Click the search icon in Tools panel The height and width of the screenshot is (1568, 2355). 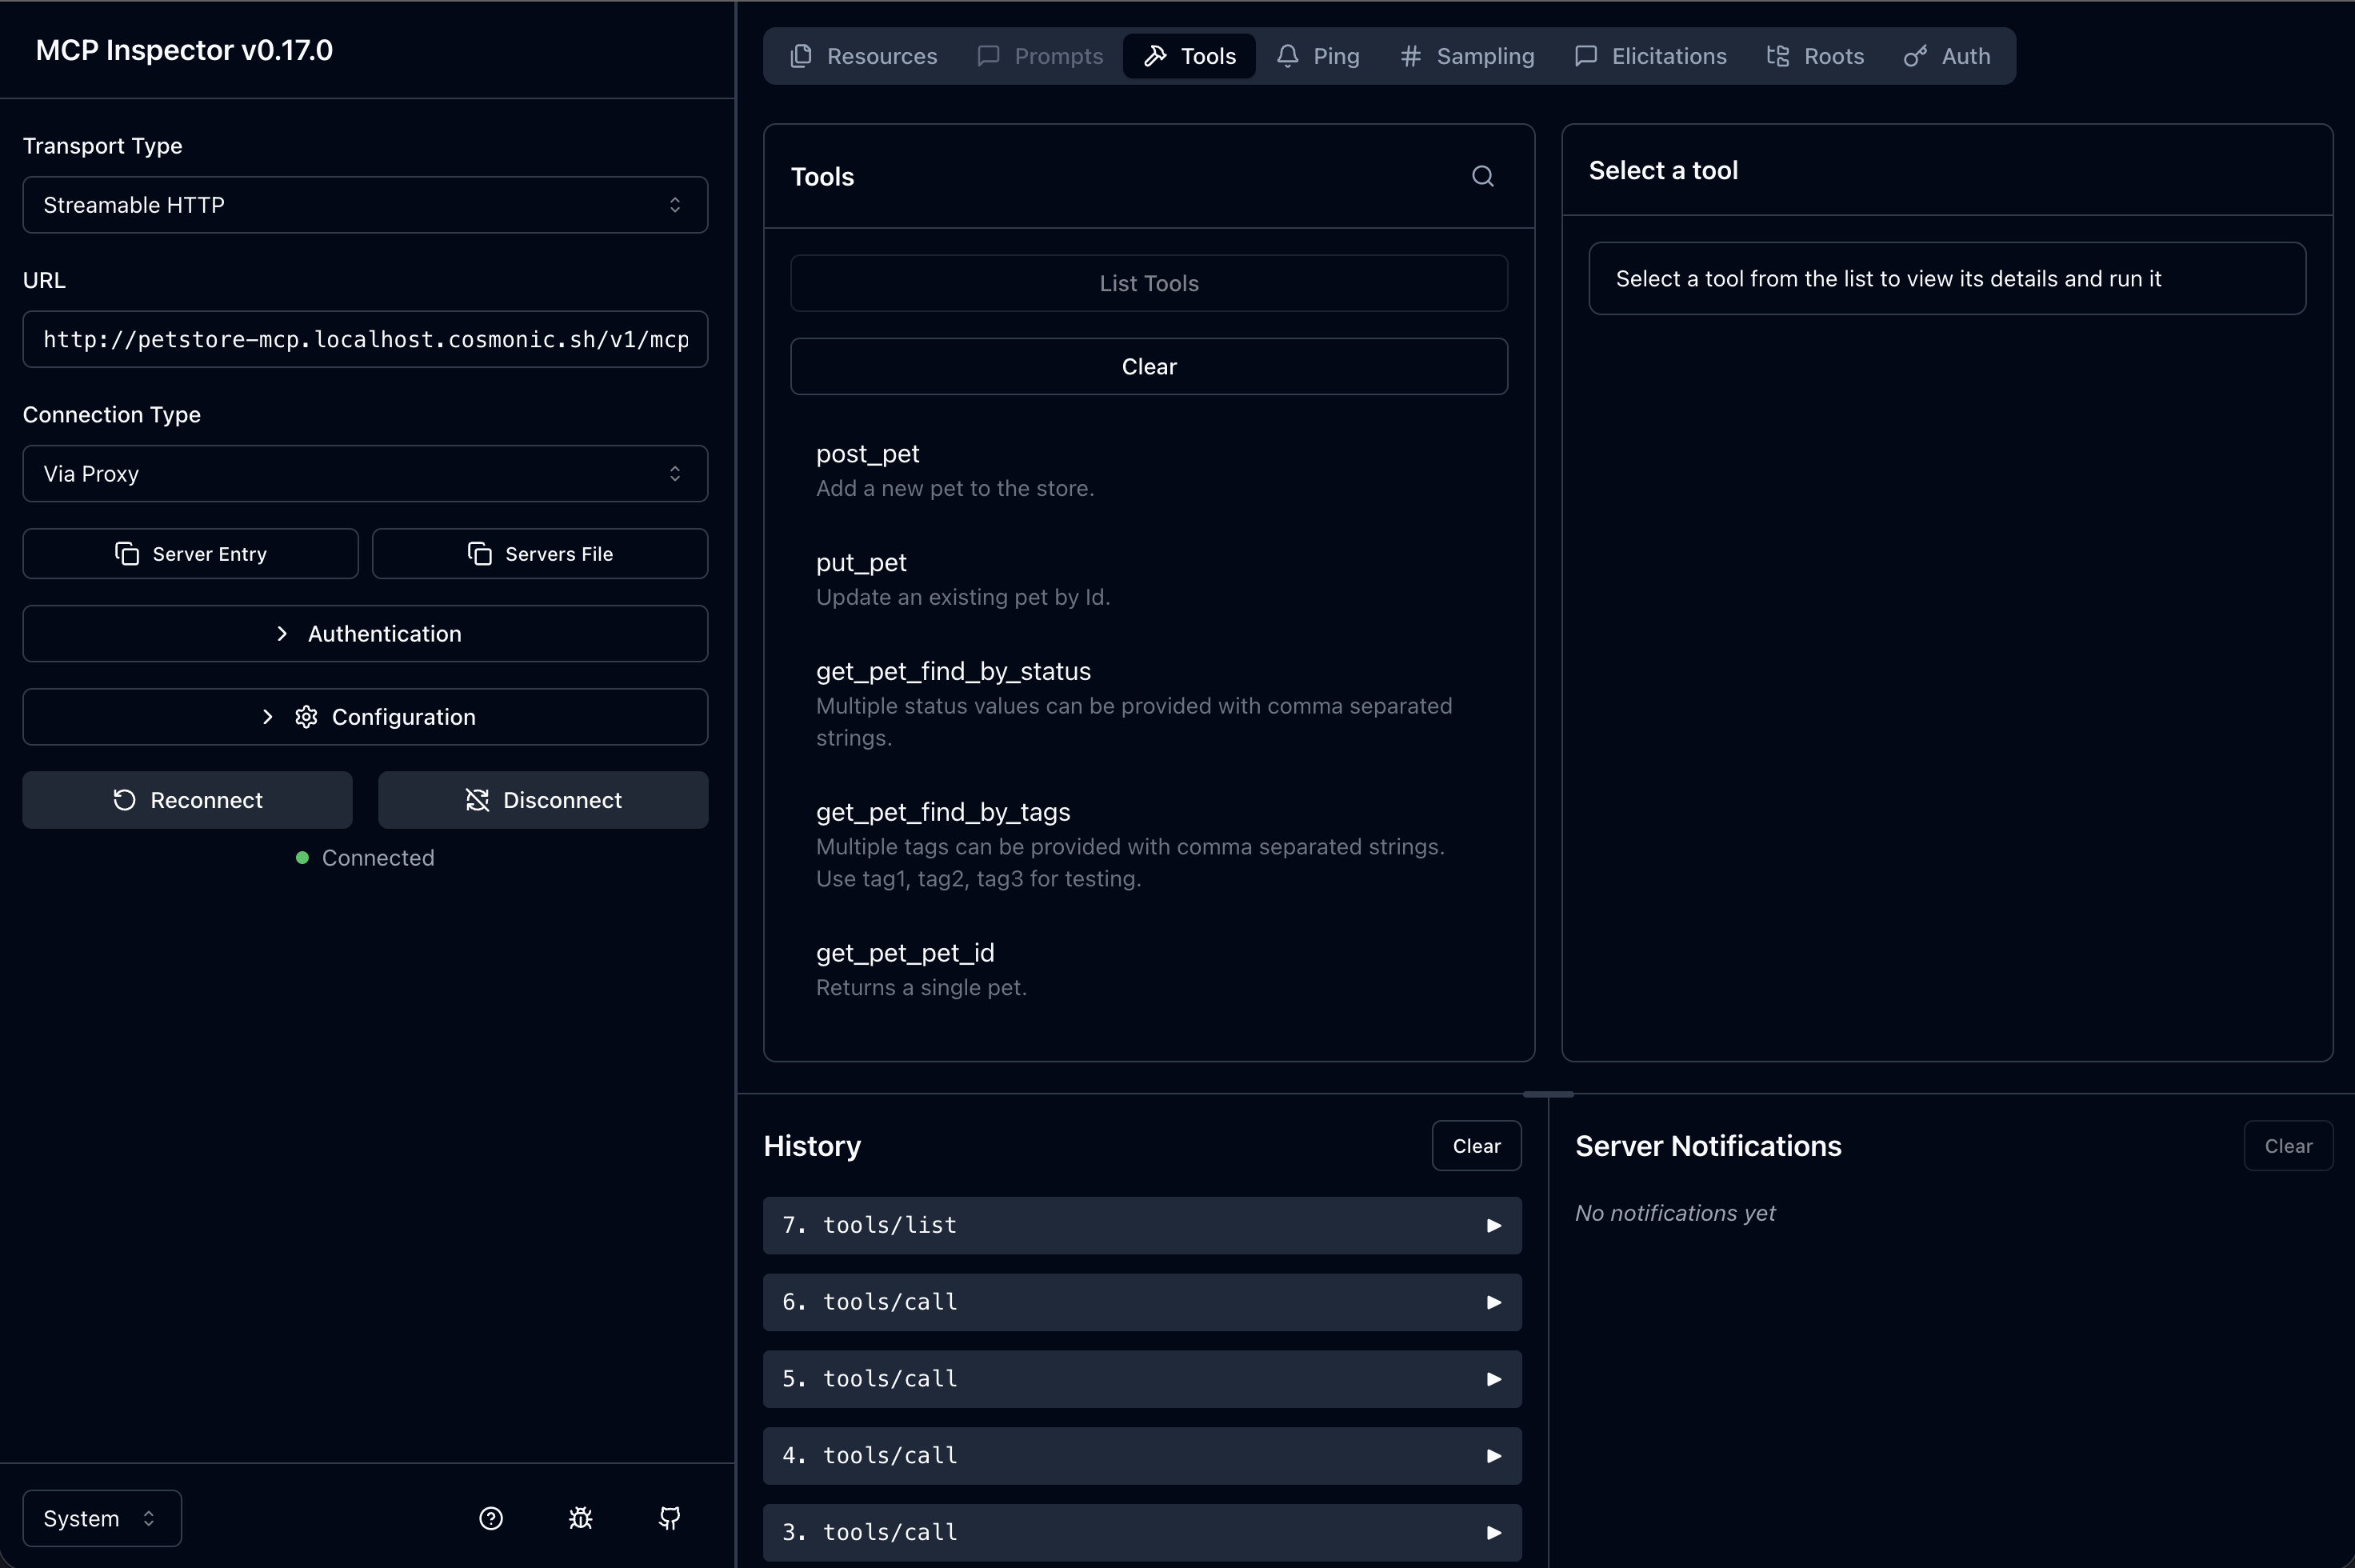tap(1482, 177)
